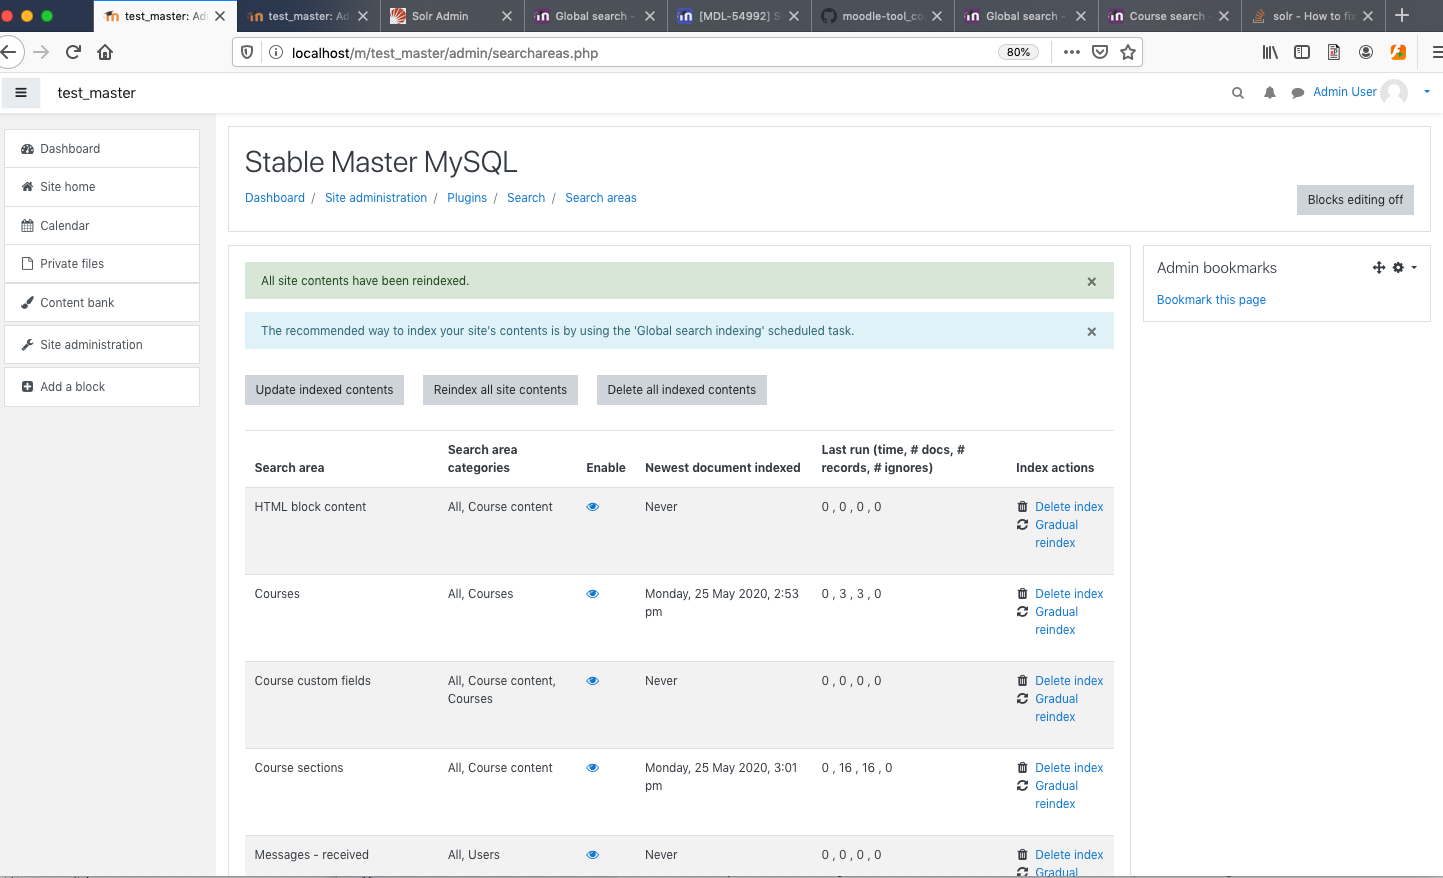Click the browser back arrow
1443x878 pixels.
click(x=8, y=52)
